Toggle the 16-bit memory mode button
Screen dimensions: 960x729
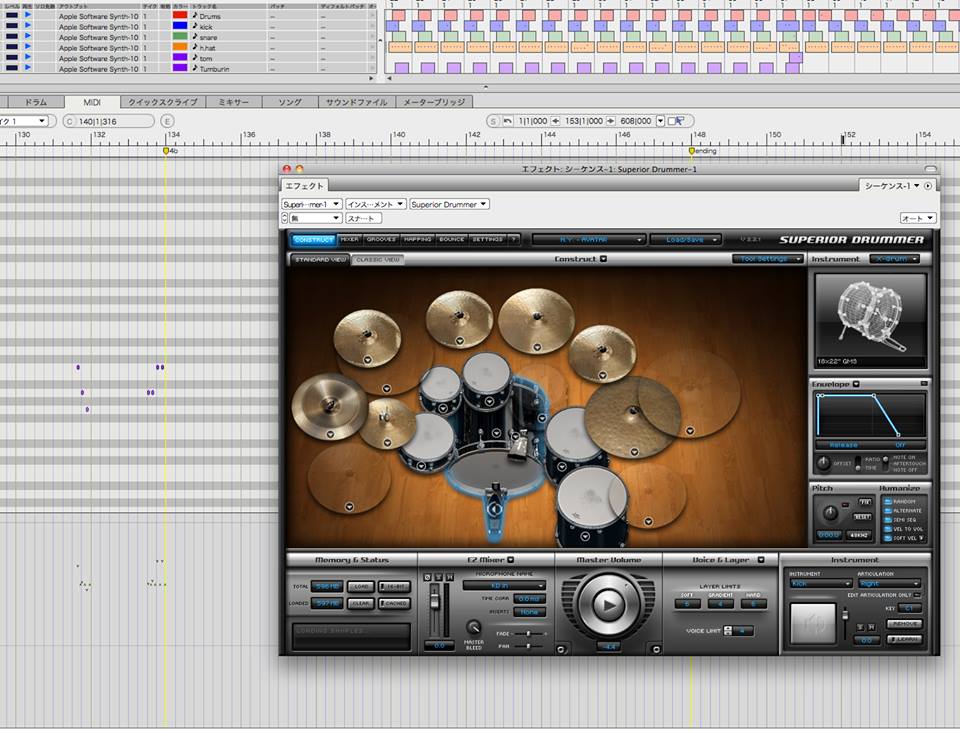394,586
